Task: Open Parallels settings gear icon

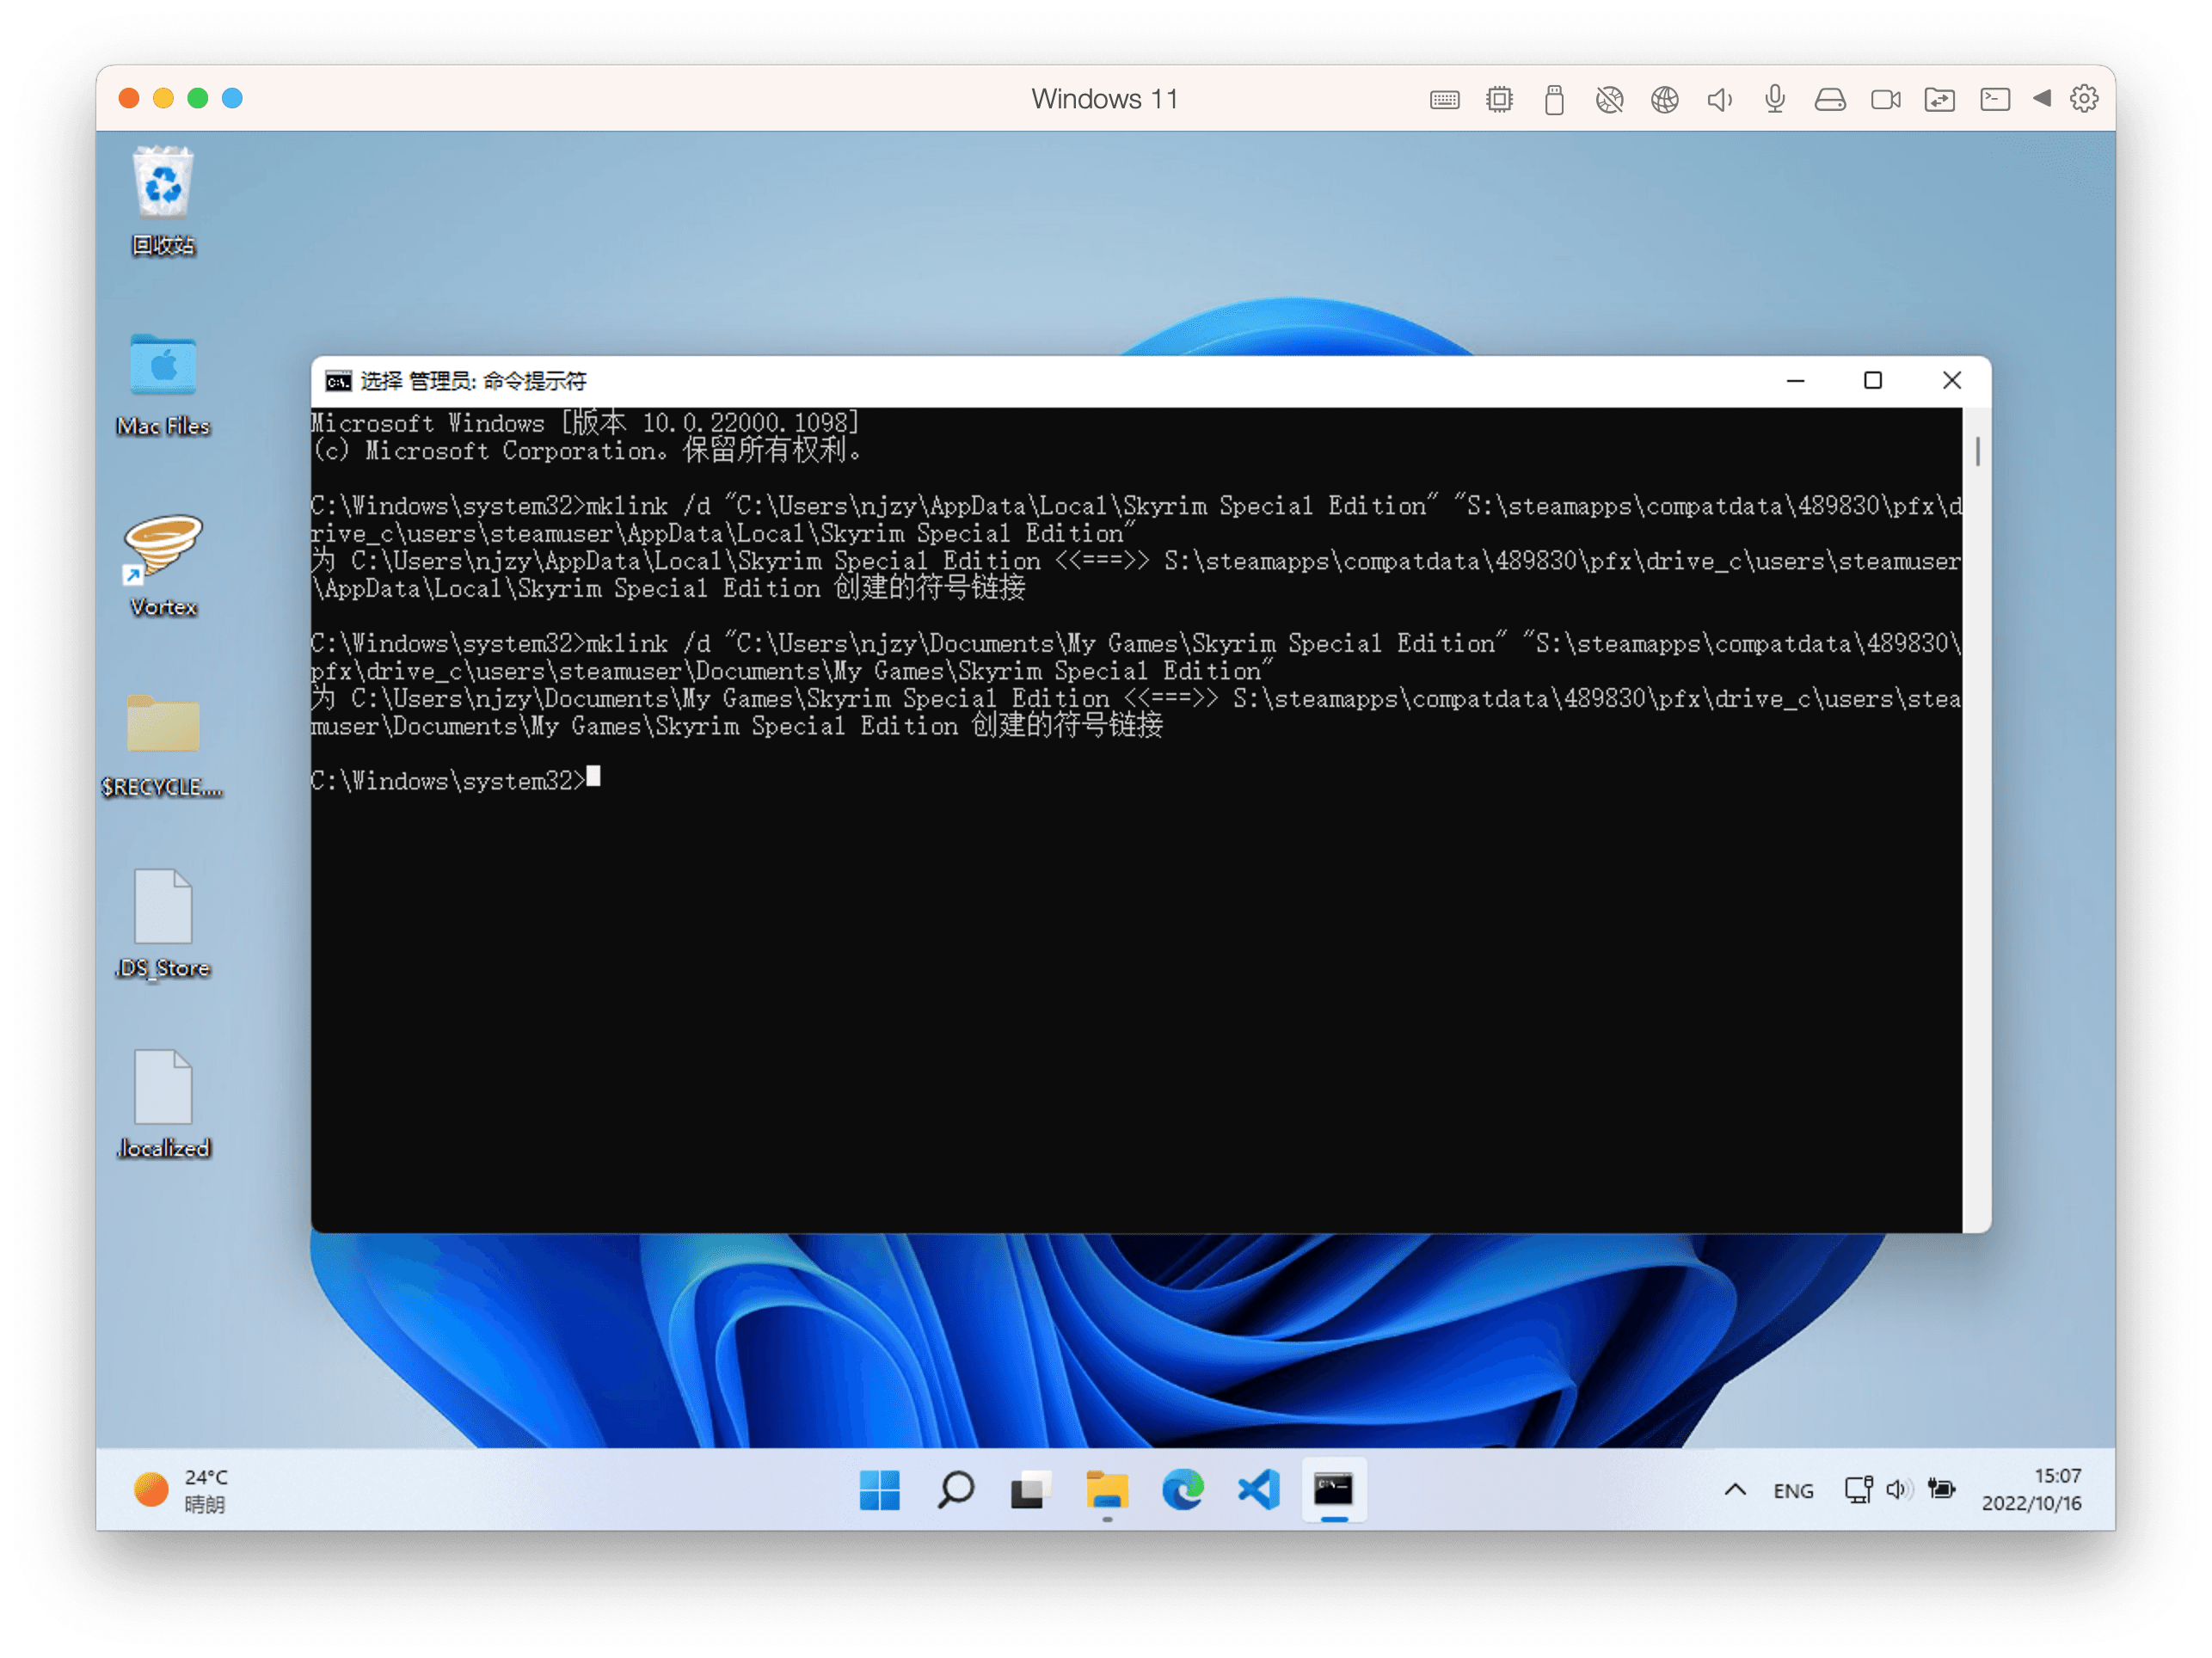Action: click(x=2084, y=98)
